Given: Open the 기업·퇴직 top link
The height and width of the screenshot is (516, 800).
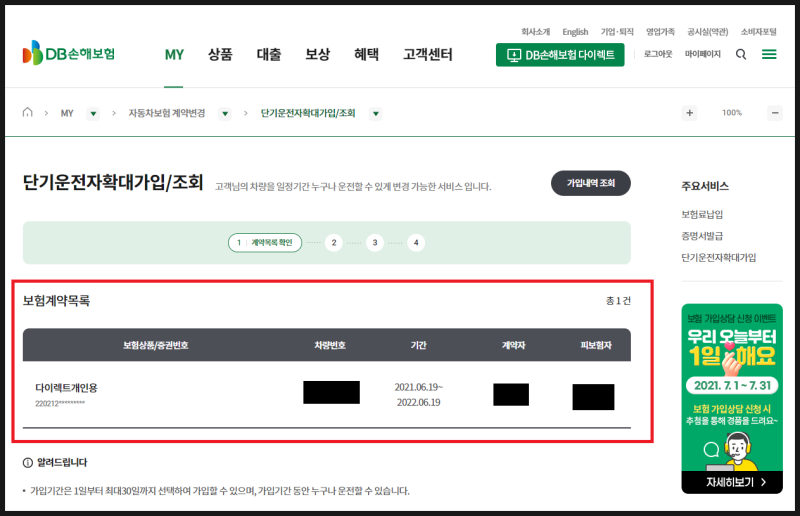Looking at the screenshot, I should tap(617, 32).
